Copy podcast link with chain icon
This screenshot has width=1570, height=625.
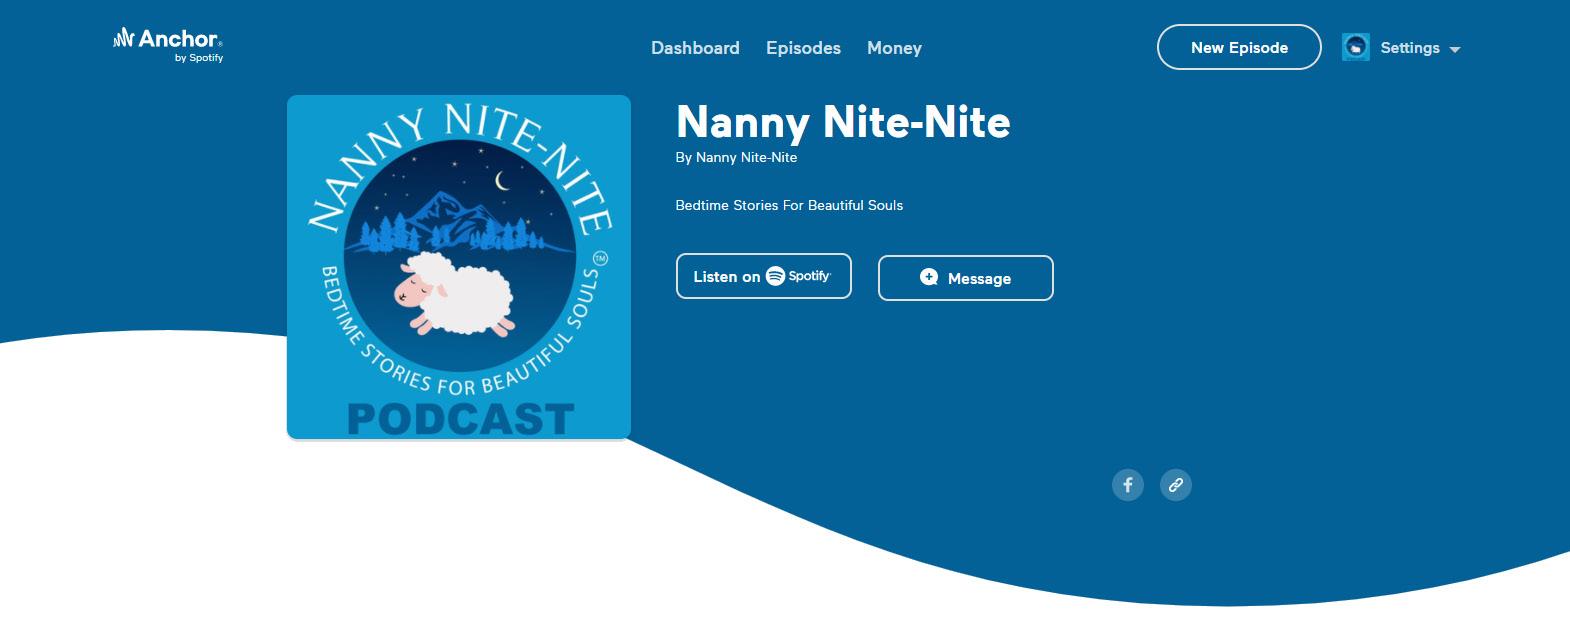pyautogui.click(x=1176, y=485)
